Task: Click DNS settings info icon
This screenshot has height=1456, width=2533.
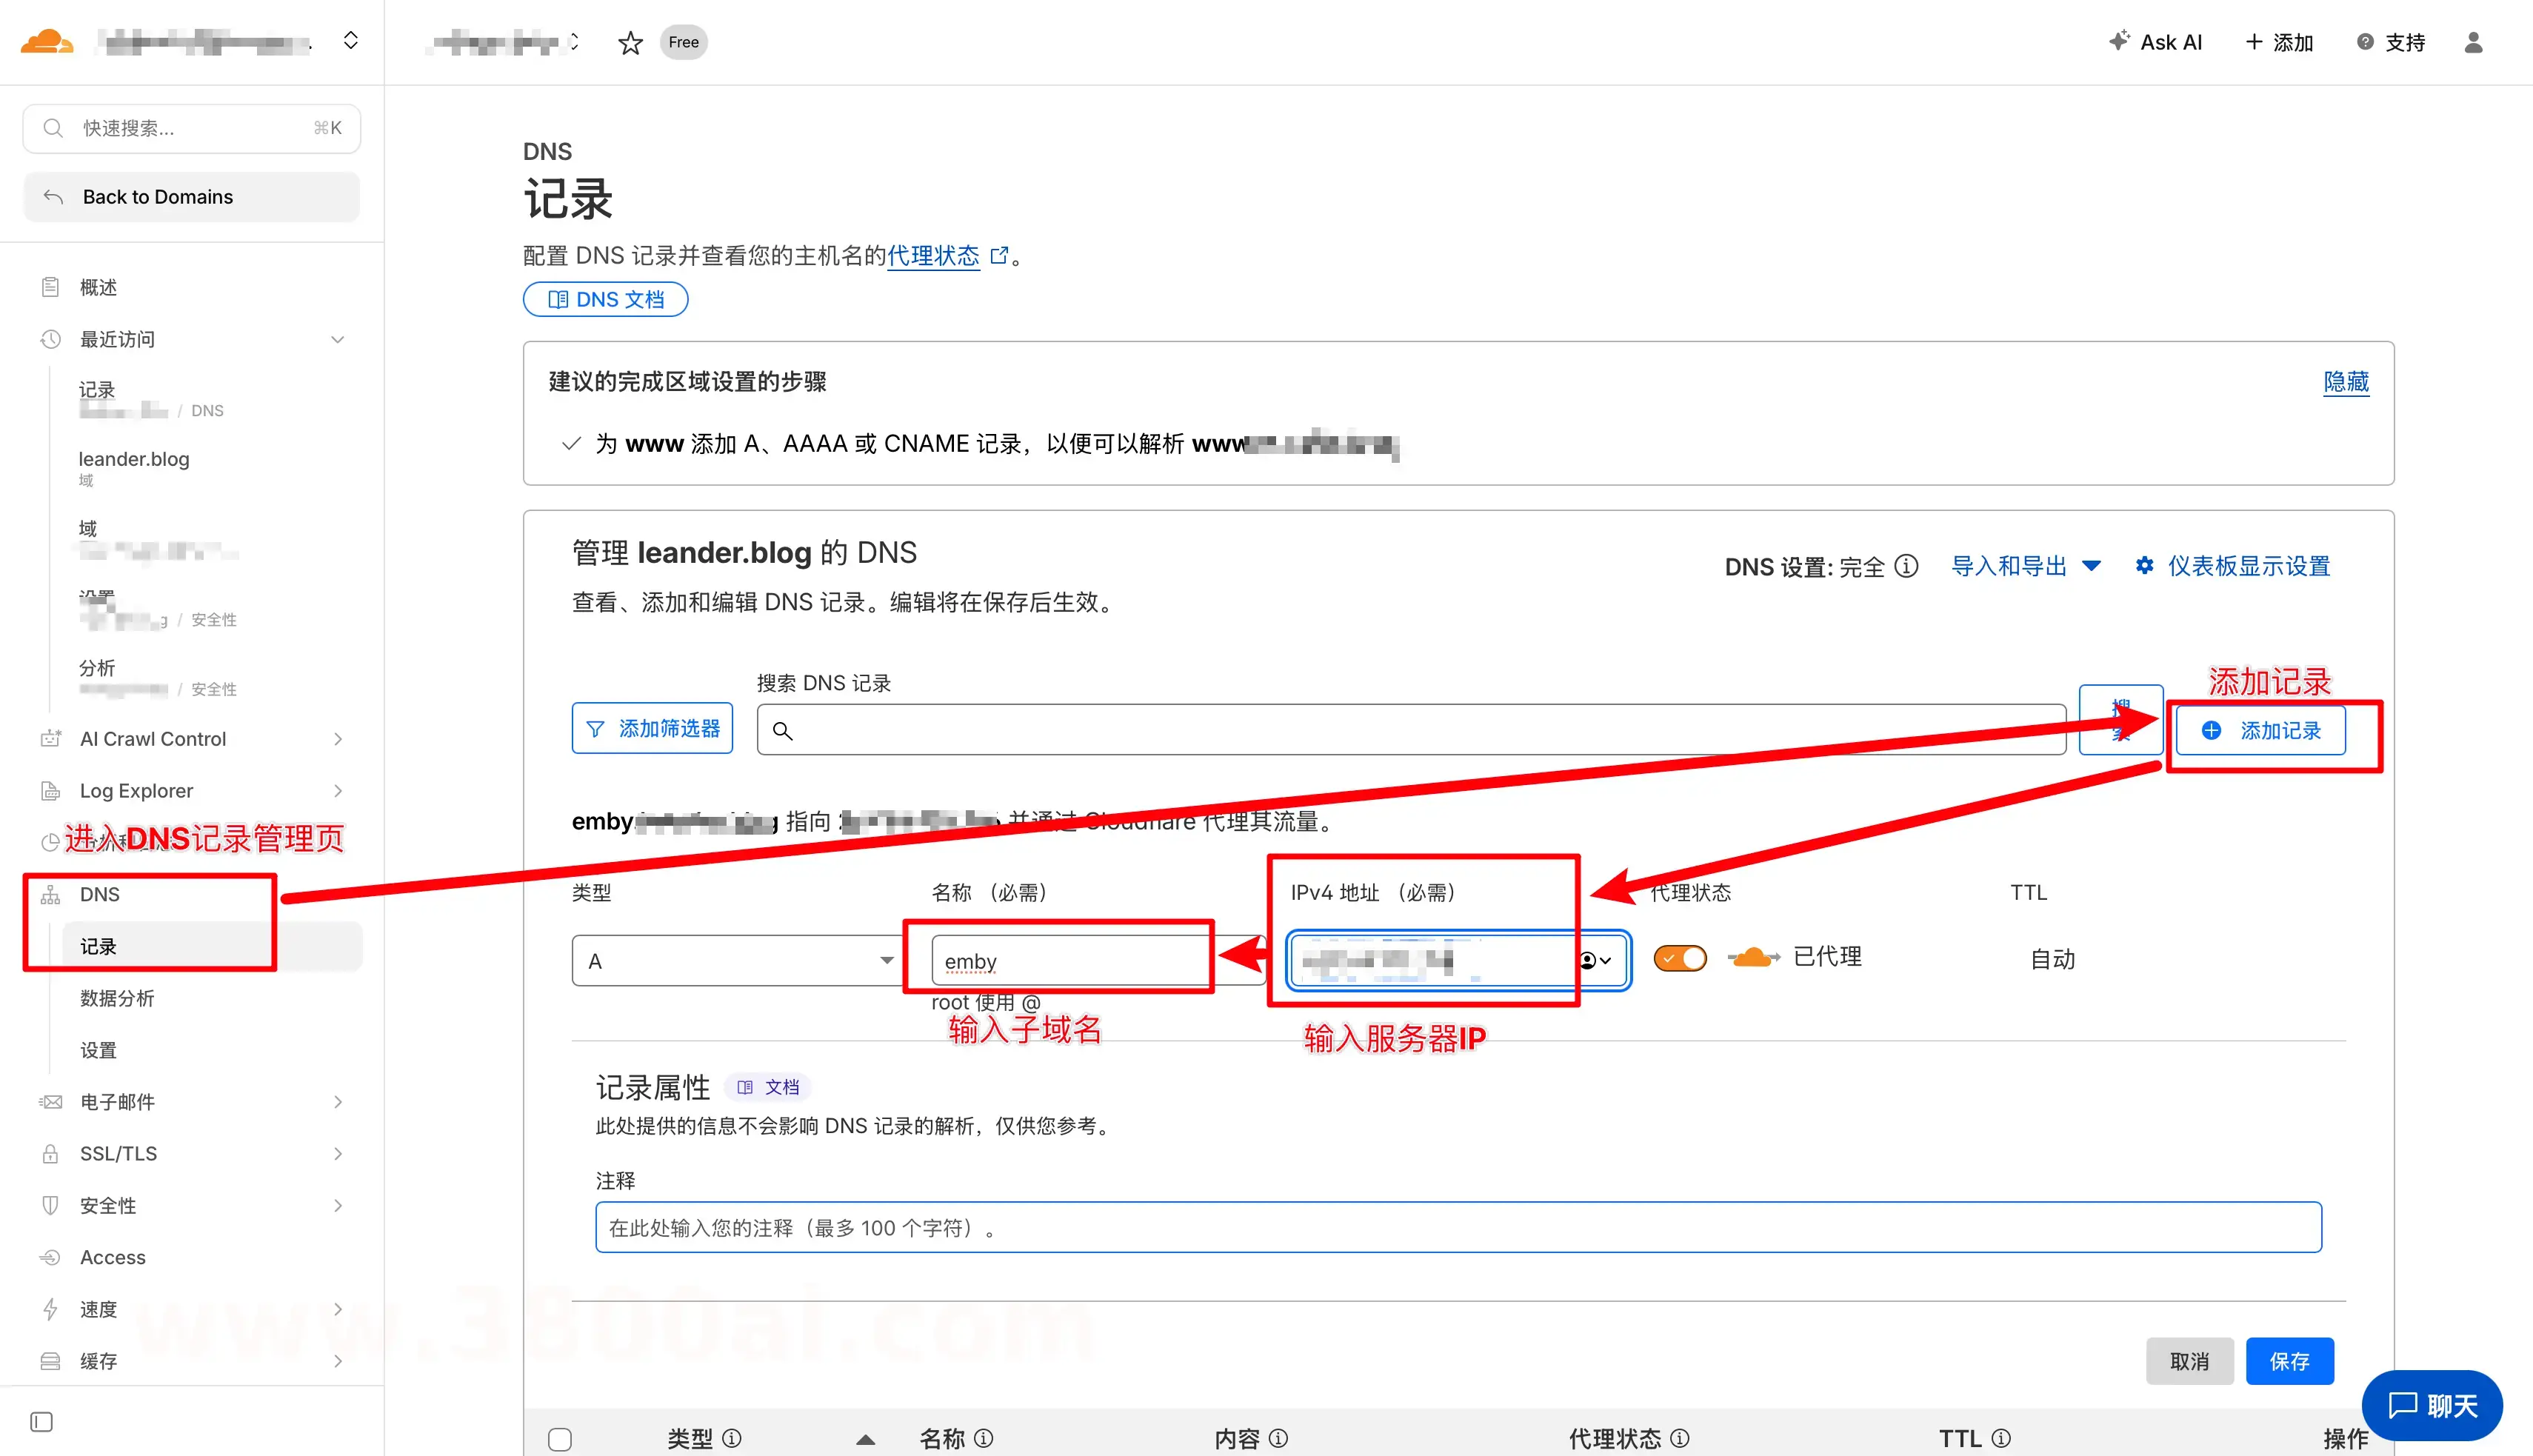Action: coord(1907,567)
